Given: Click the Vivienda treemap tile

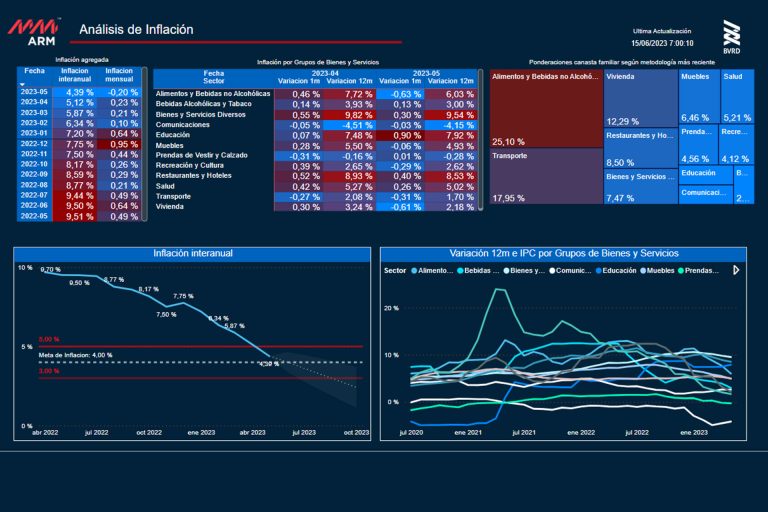Looking at the screenshot, I should [x=640, y=98].
